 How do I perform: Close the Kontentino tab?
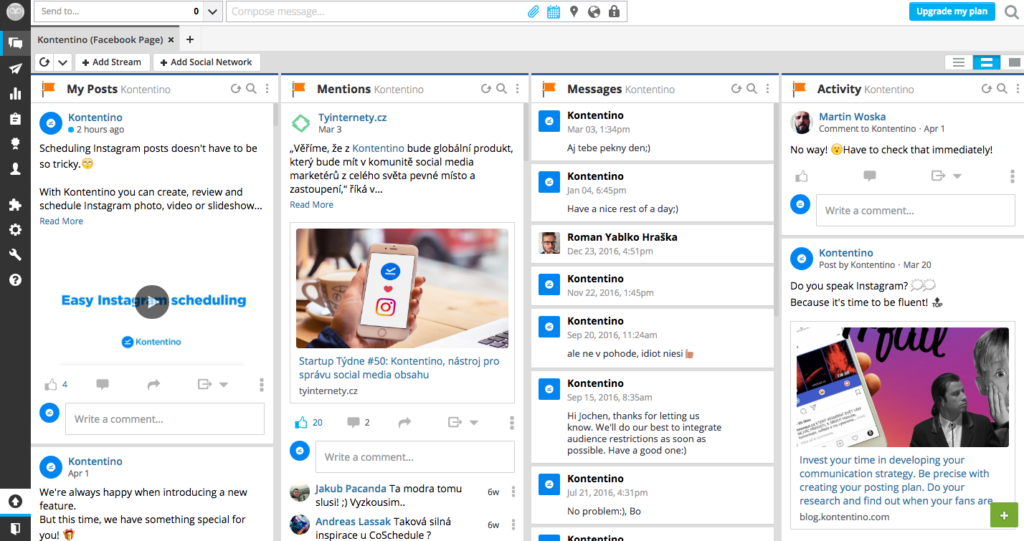(x=171, y=40)
